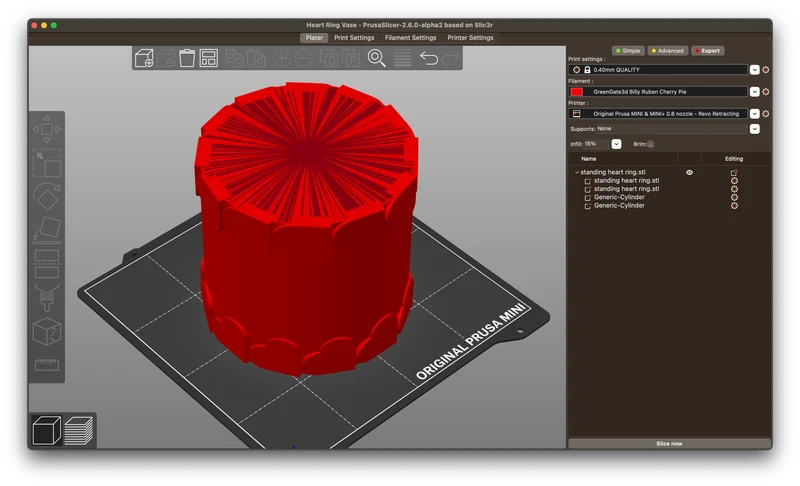Select the Seam painting cube tool
The width and height of the screenshot is (800, 486).
pyautogui.click(x=46, y=331)
